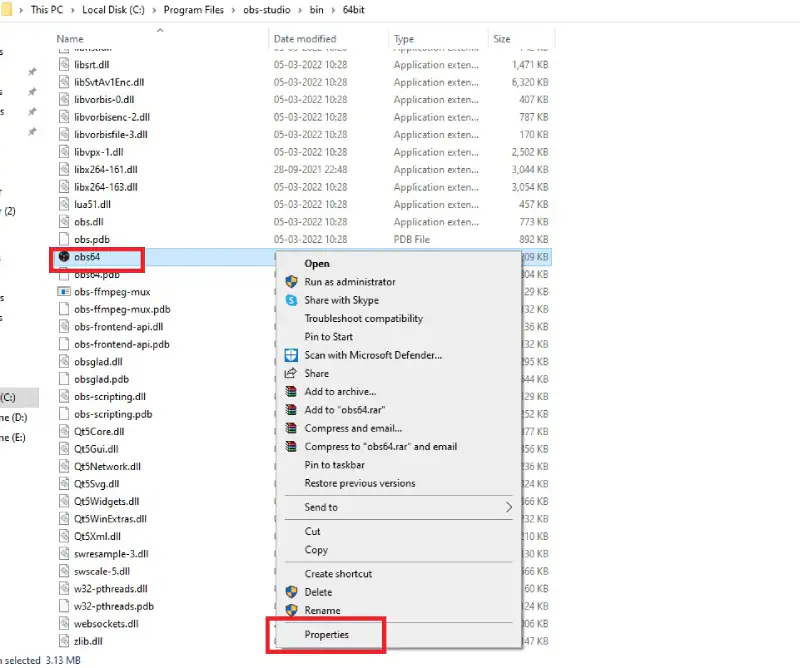Go to Program Files in the breadcrumb
Screen dimensions: 800x668
click(x=194, y=10)
